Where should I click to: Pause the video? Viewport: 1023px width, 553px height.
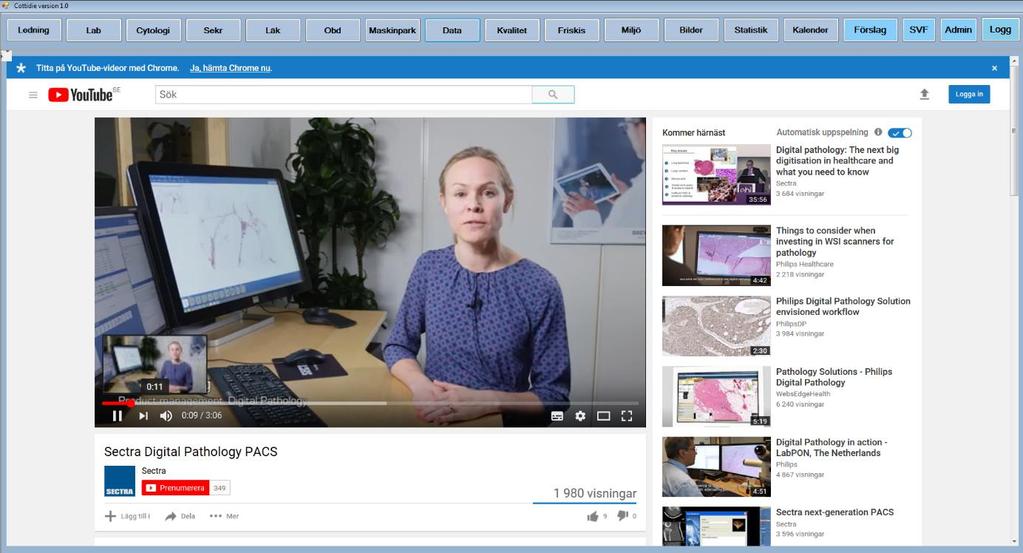[x=117, y=415]
